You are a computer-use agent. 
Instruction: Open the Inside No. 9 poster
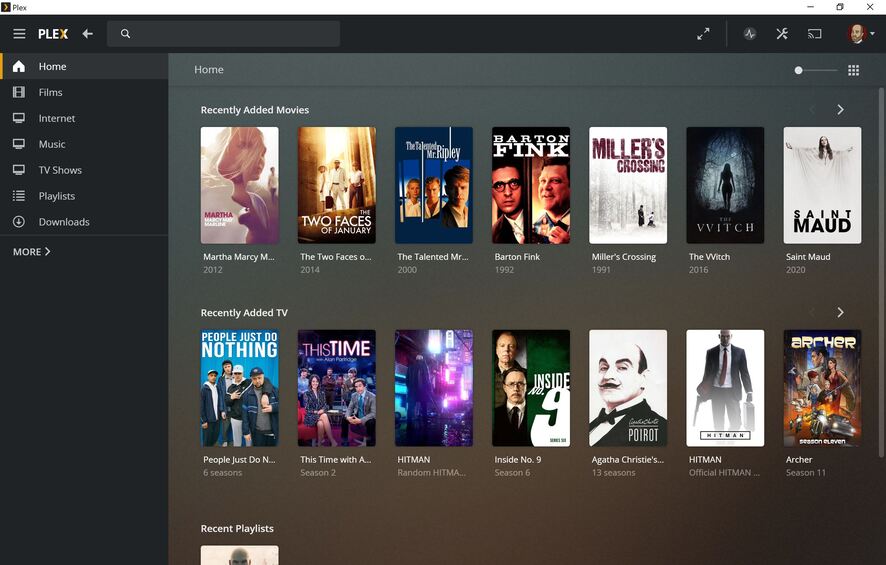531,388
